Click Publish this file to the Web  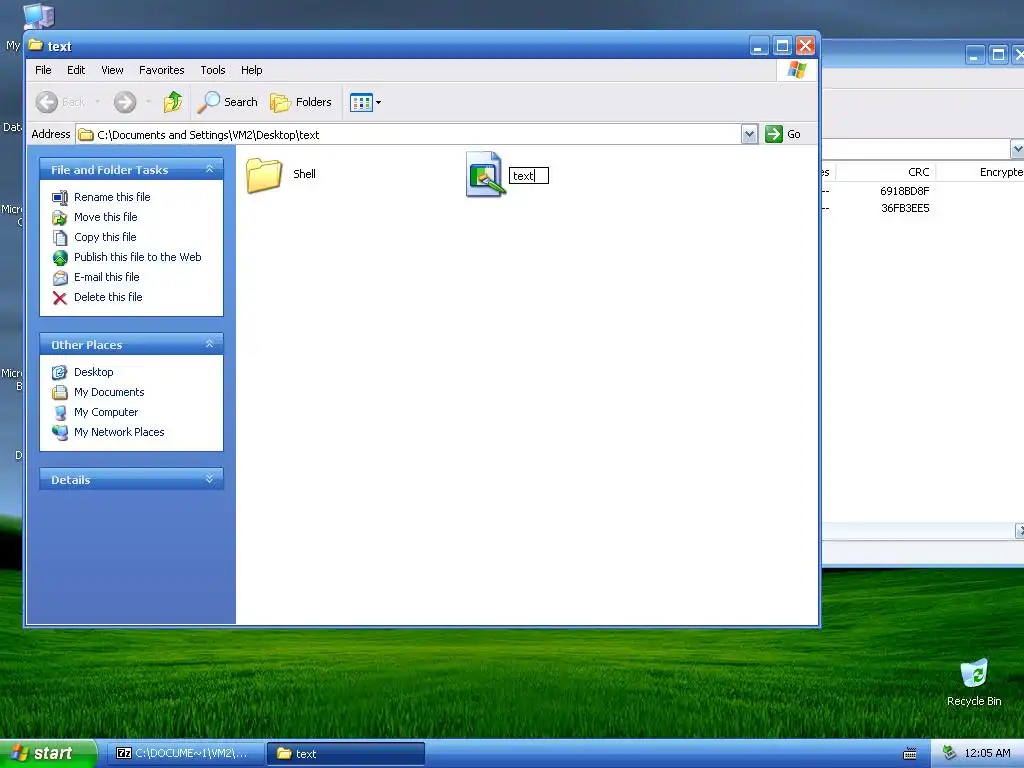click(x=137, y=257)
